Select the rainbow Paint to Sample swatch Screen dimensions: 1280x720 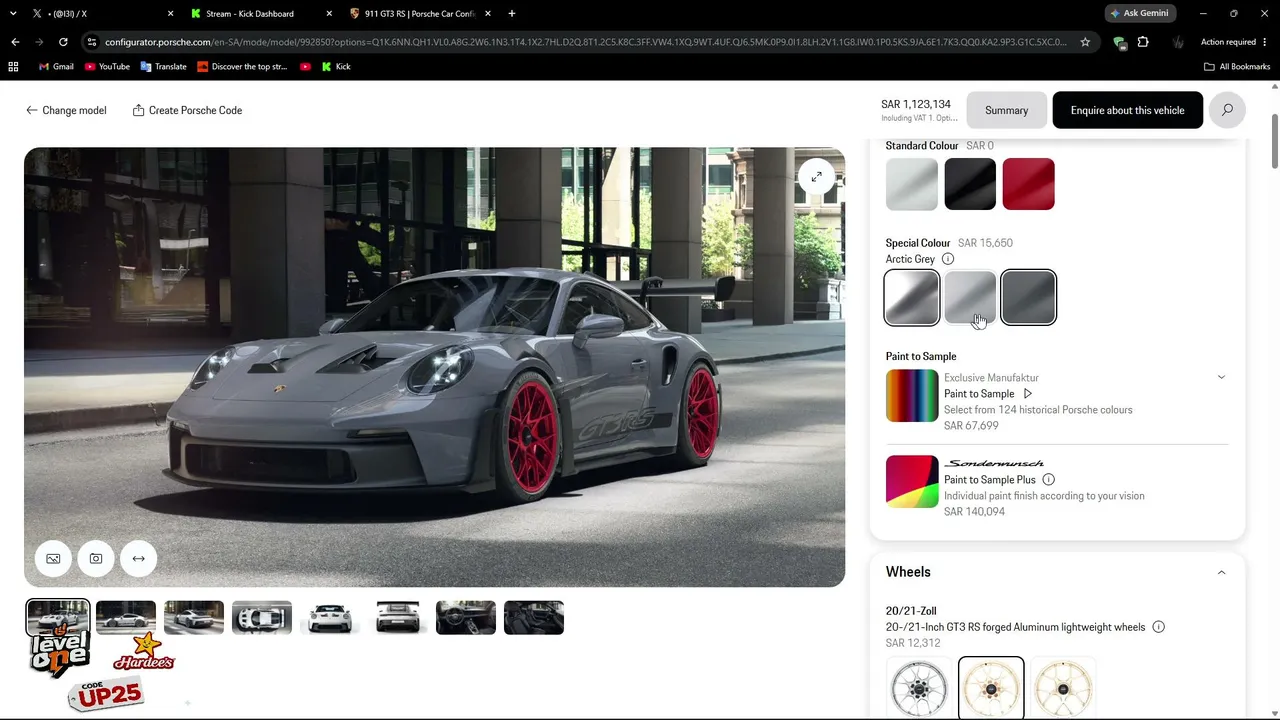912,396
